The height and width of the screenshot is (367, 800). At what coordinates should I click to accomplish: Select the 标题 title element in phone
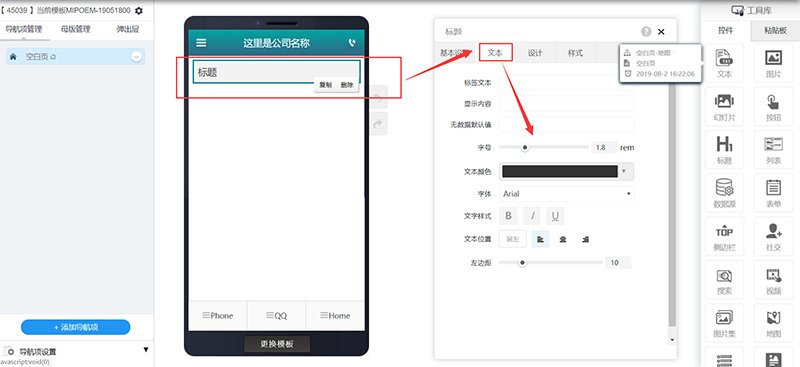point(277,72)
